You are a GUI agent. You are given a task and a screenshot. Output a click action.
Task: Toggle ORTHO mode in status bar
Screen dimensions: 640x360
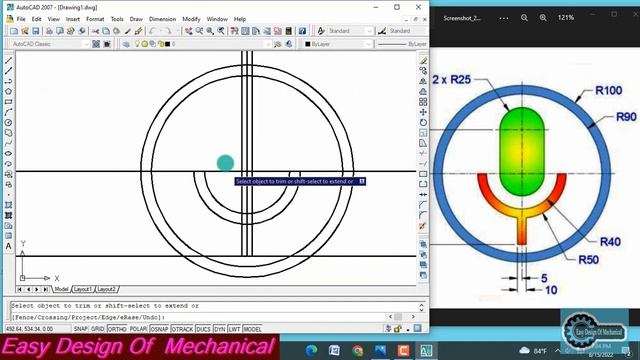[x=117, y=329]
